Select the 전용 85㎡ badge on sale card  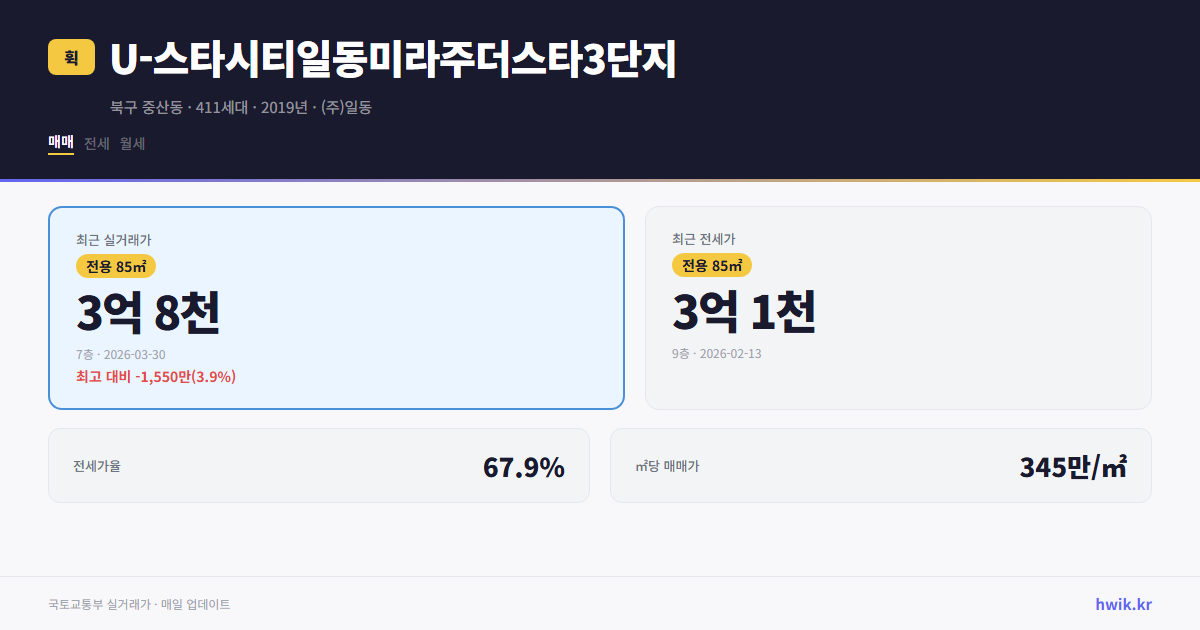114,266
